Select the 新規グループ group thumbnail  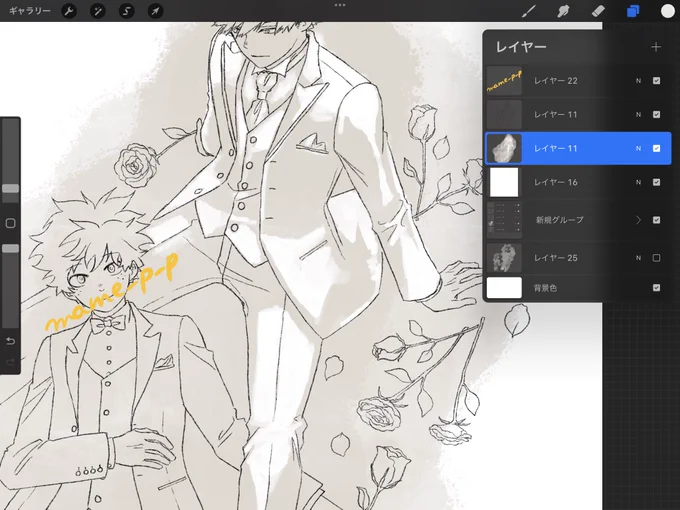click(504, 220)
